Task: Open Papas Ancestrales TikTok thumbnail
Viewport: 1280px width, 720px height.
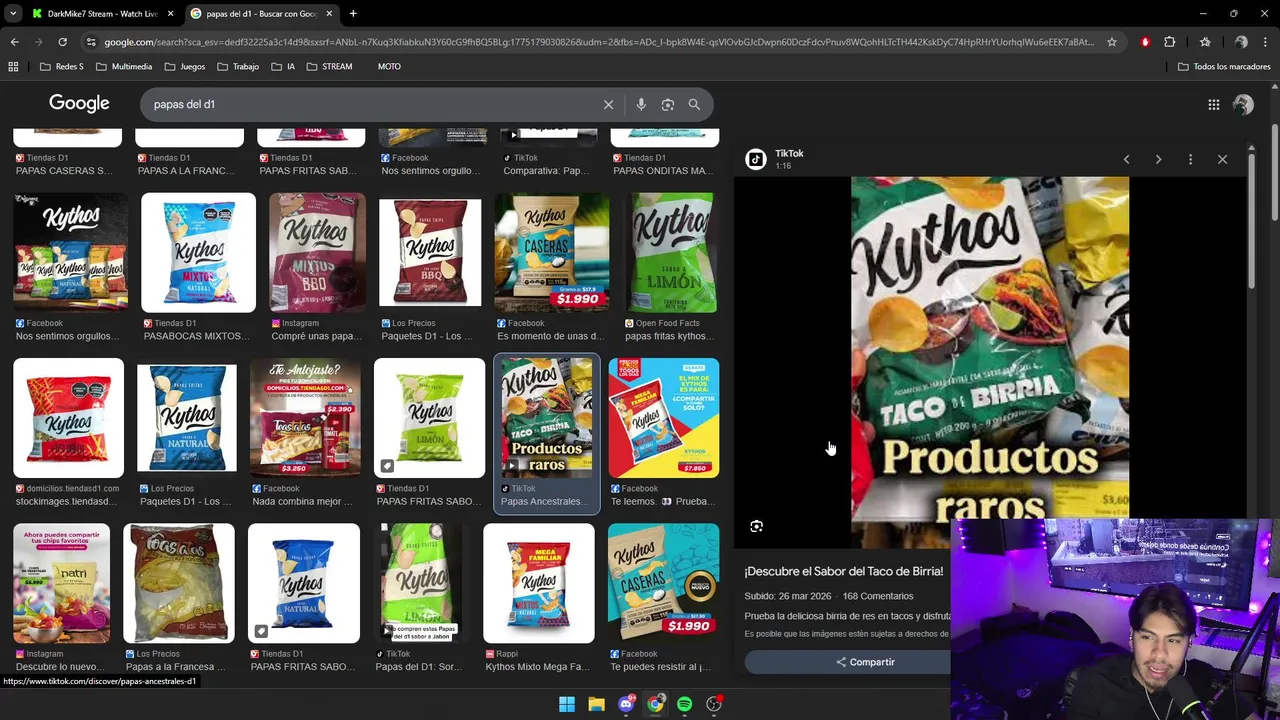Action: [x=547, y=418]
